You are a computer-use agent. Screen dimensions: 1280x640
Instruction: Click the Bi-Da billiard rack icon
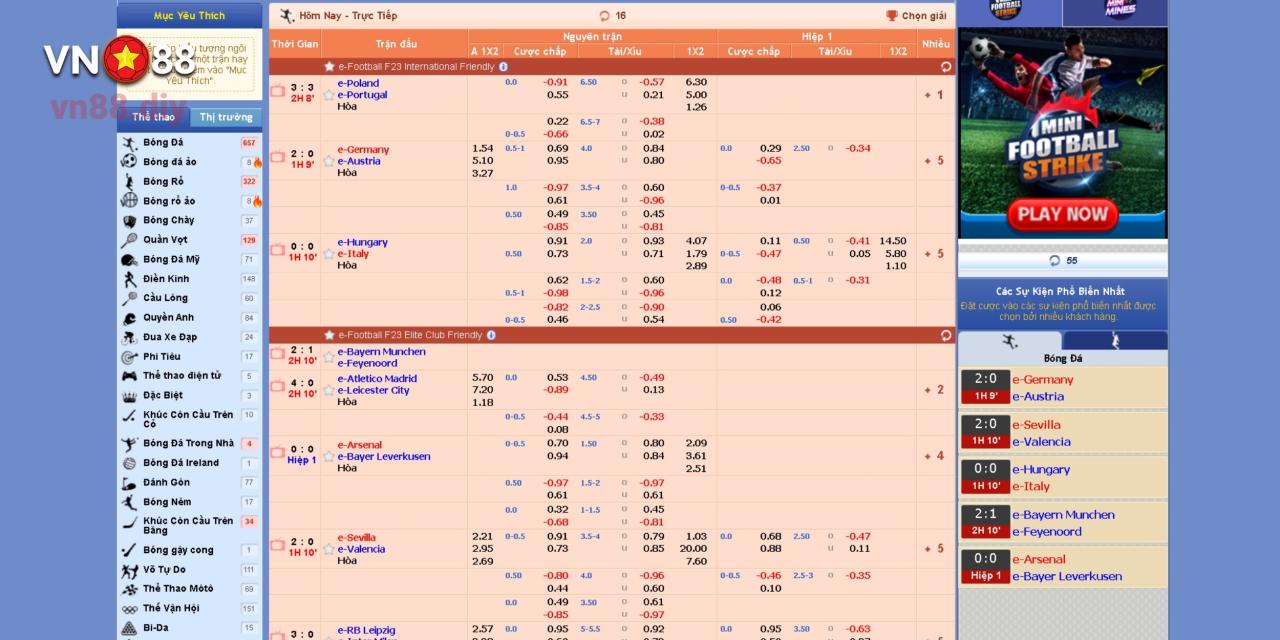click(129, 628)
